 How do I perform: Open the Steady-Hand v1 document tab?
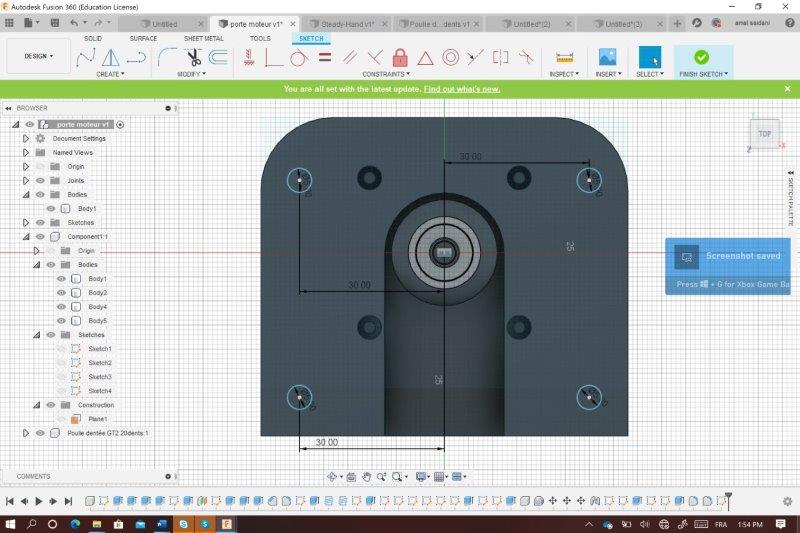pos(347,24)
